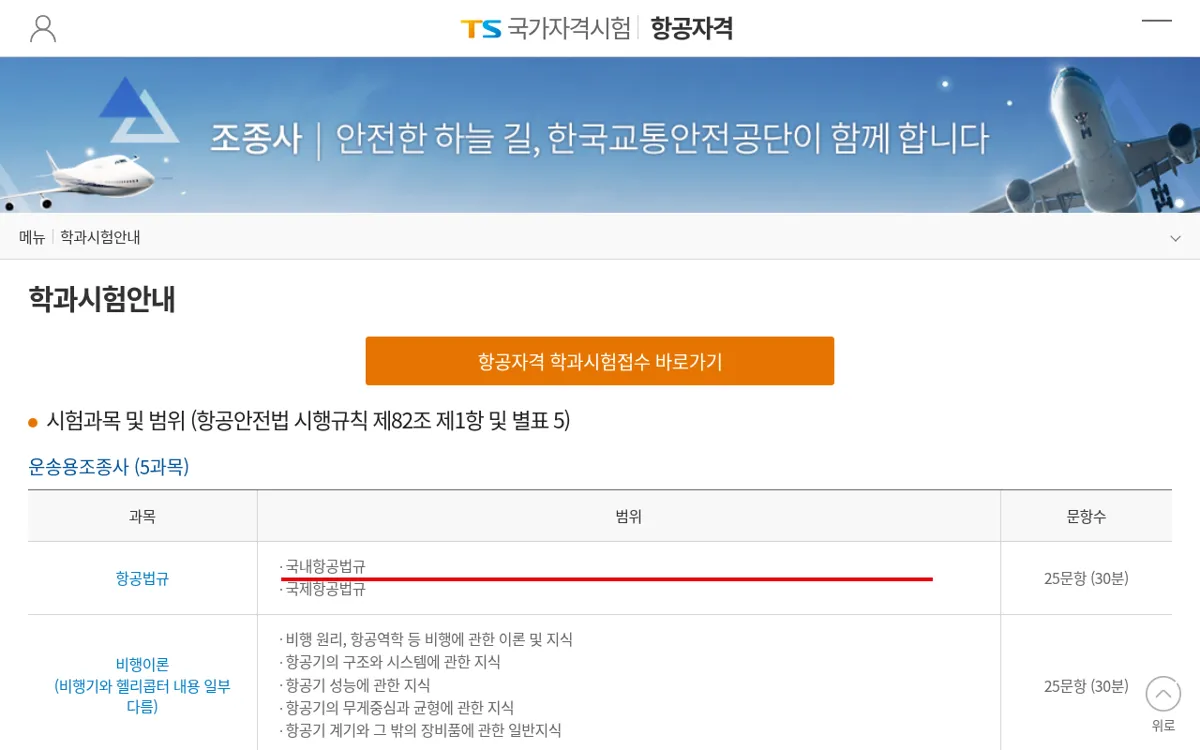Select the 비행이론 subject cell

(x=142, y=685)
